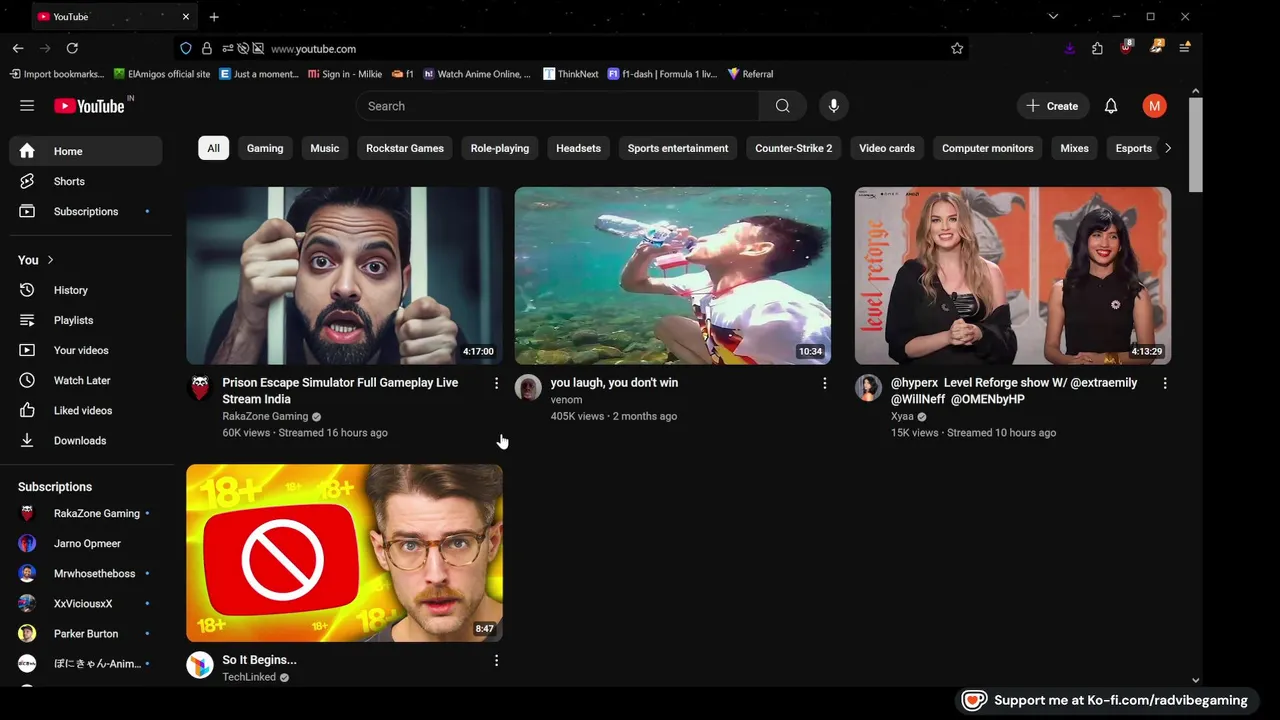The image size is (1280, 720).
Task: Select the Music filter chip
Action: click(325, 148)
